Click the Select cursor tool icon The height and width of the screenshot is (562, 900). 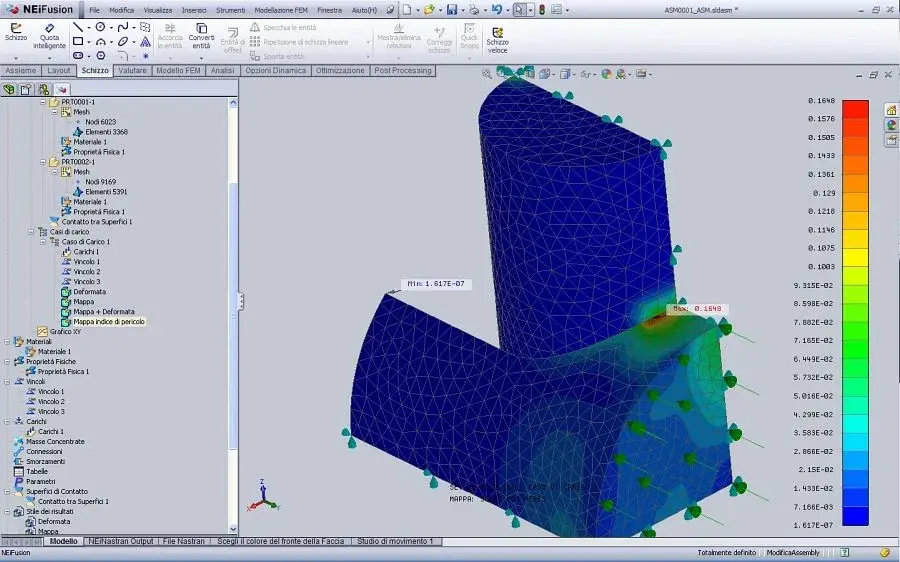pos(519,10)
